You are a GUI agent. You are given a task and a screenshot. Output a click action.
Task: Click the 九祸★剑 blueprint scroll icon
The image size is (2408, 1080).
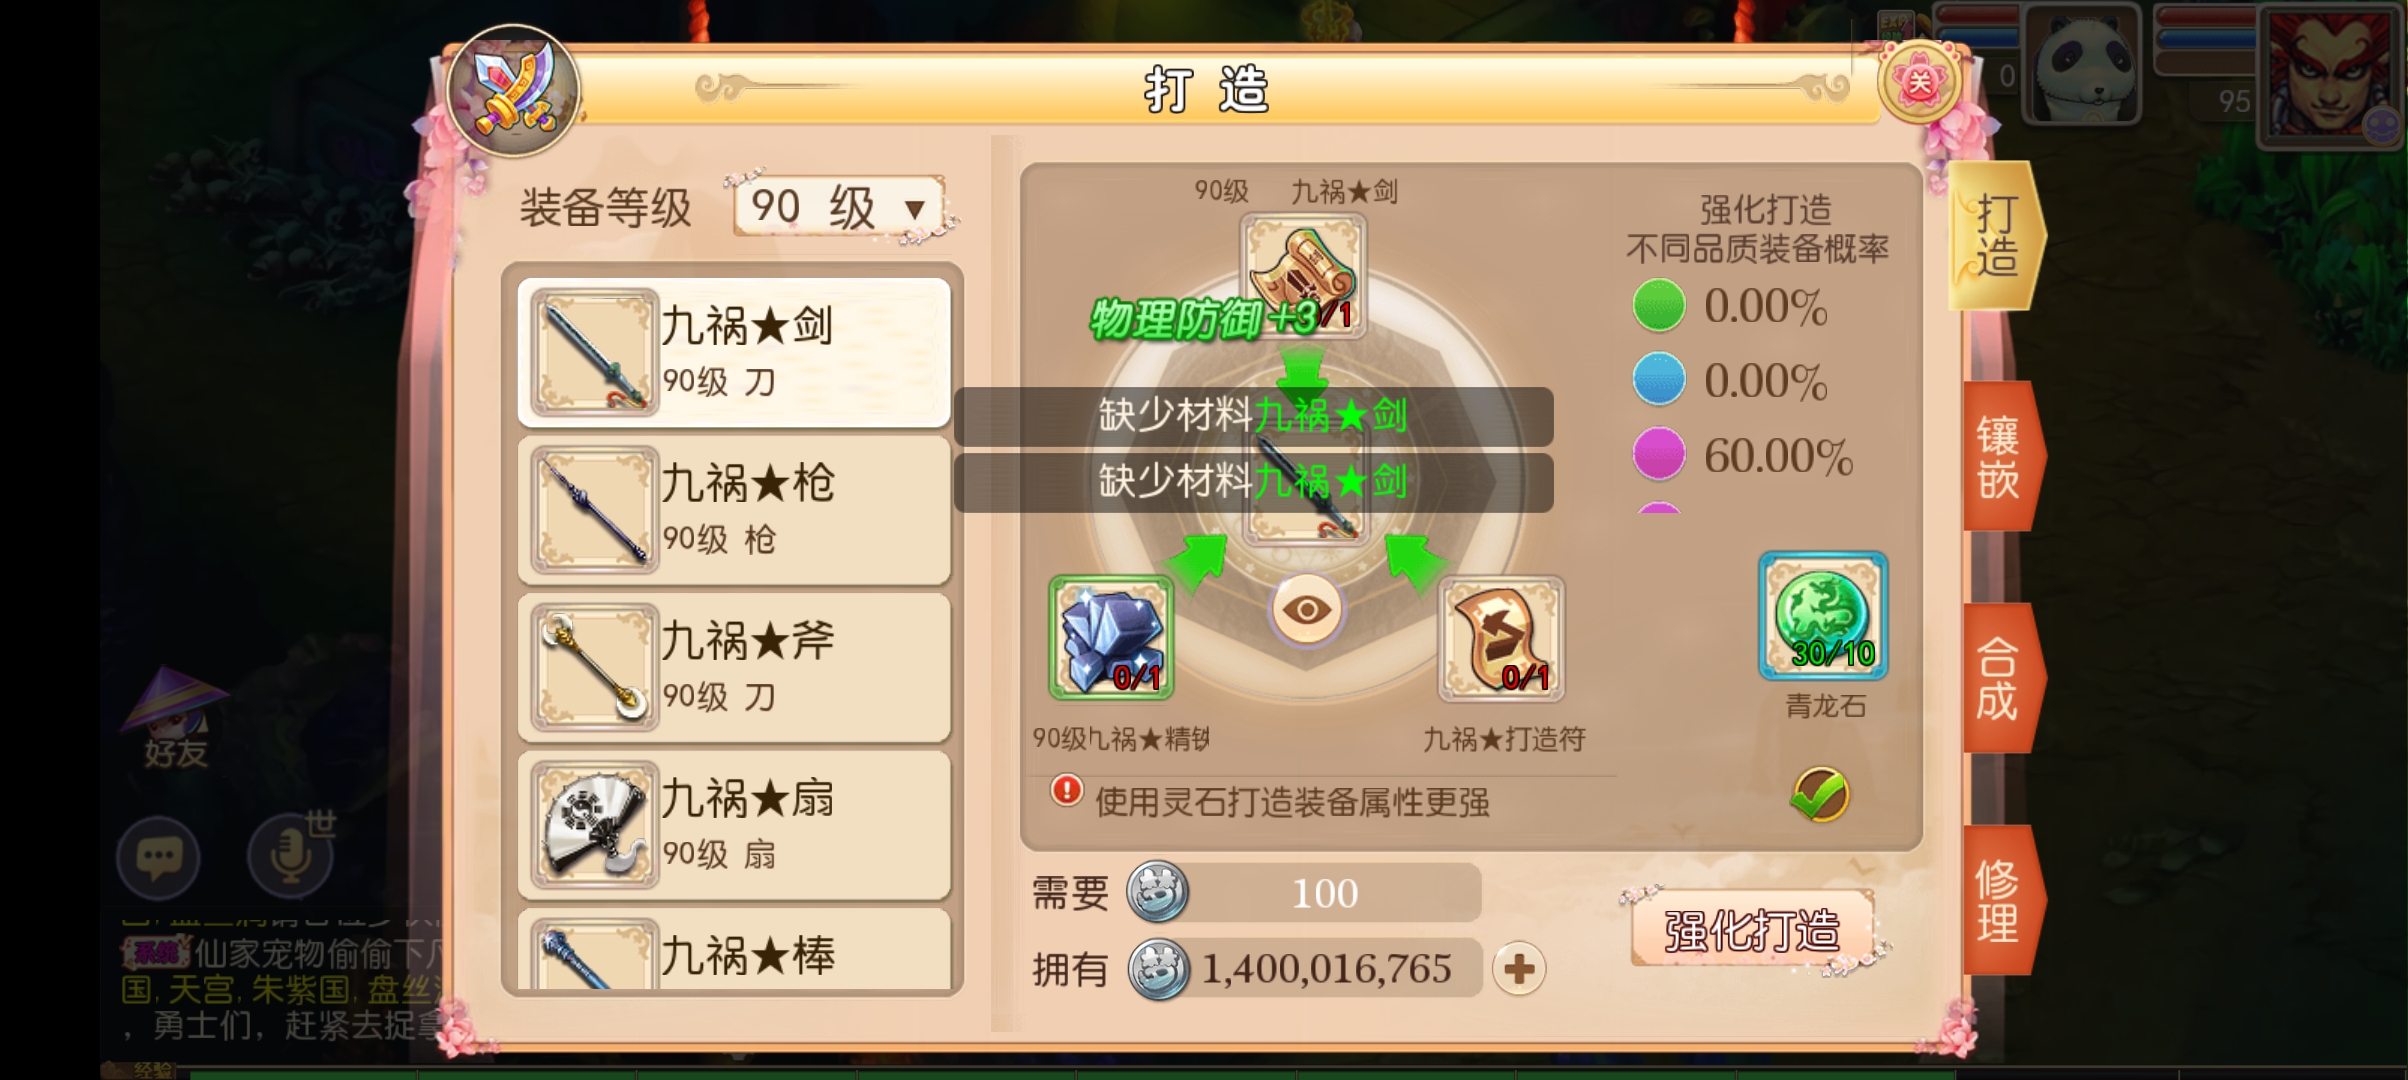pos(1303,275)
